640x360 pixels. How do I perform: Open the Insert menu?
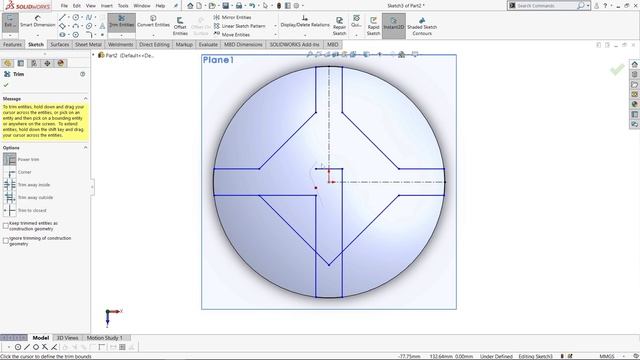107,6
